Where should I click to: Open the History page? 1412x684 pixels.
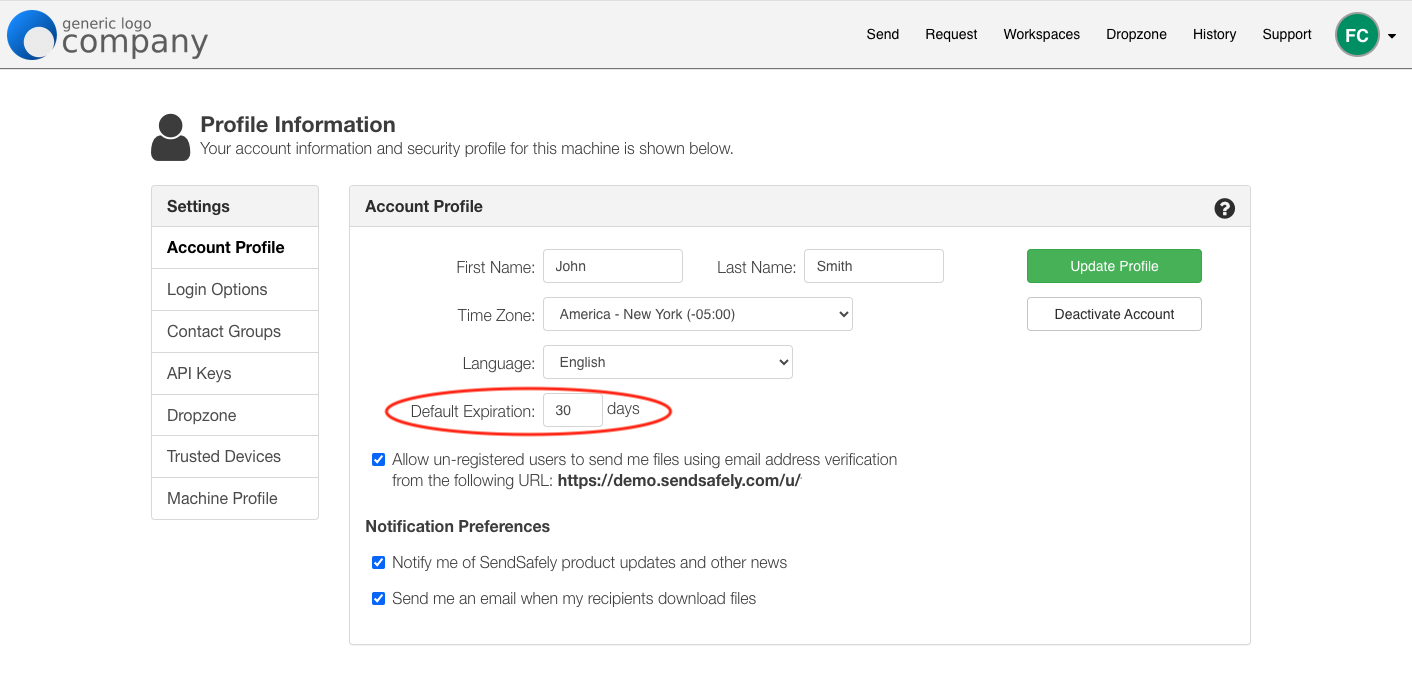[1214, 34]
